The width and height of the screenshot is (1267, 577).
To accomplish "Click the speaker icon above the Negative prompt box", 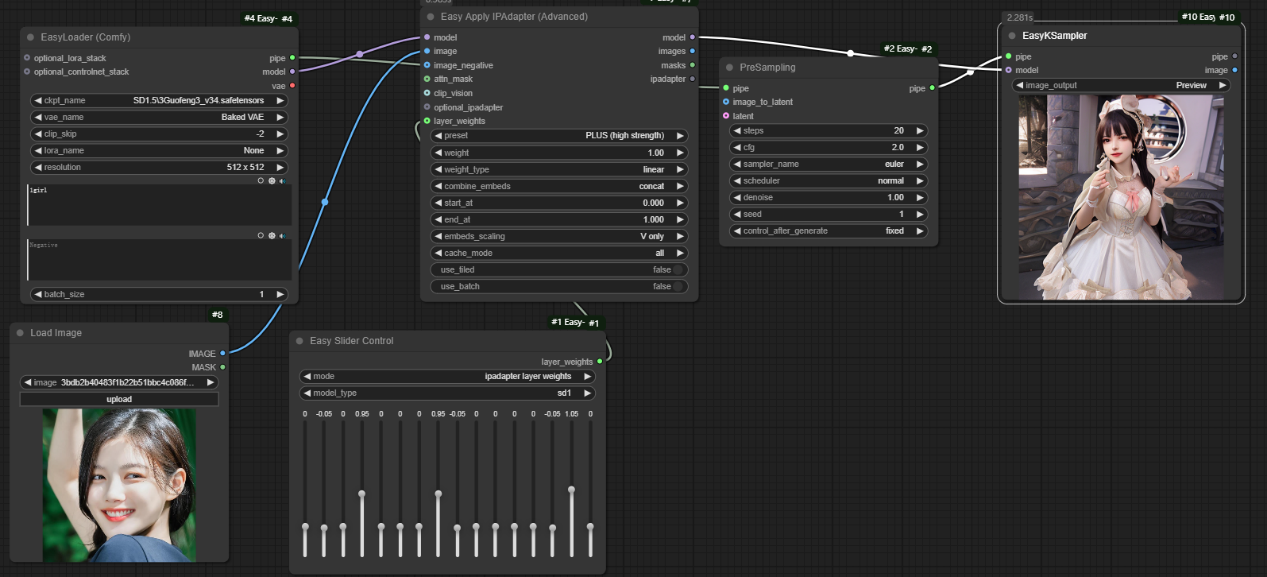I will click(283, 235).
